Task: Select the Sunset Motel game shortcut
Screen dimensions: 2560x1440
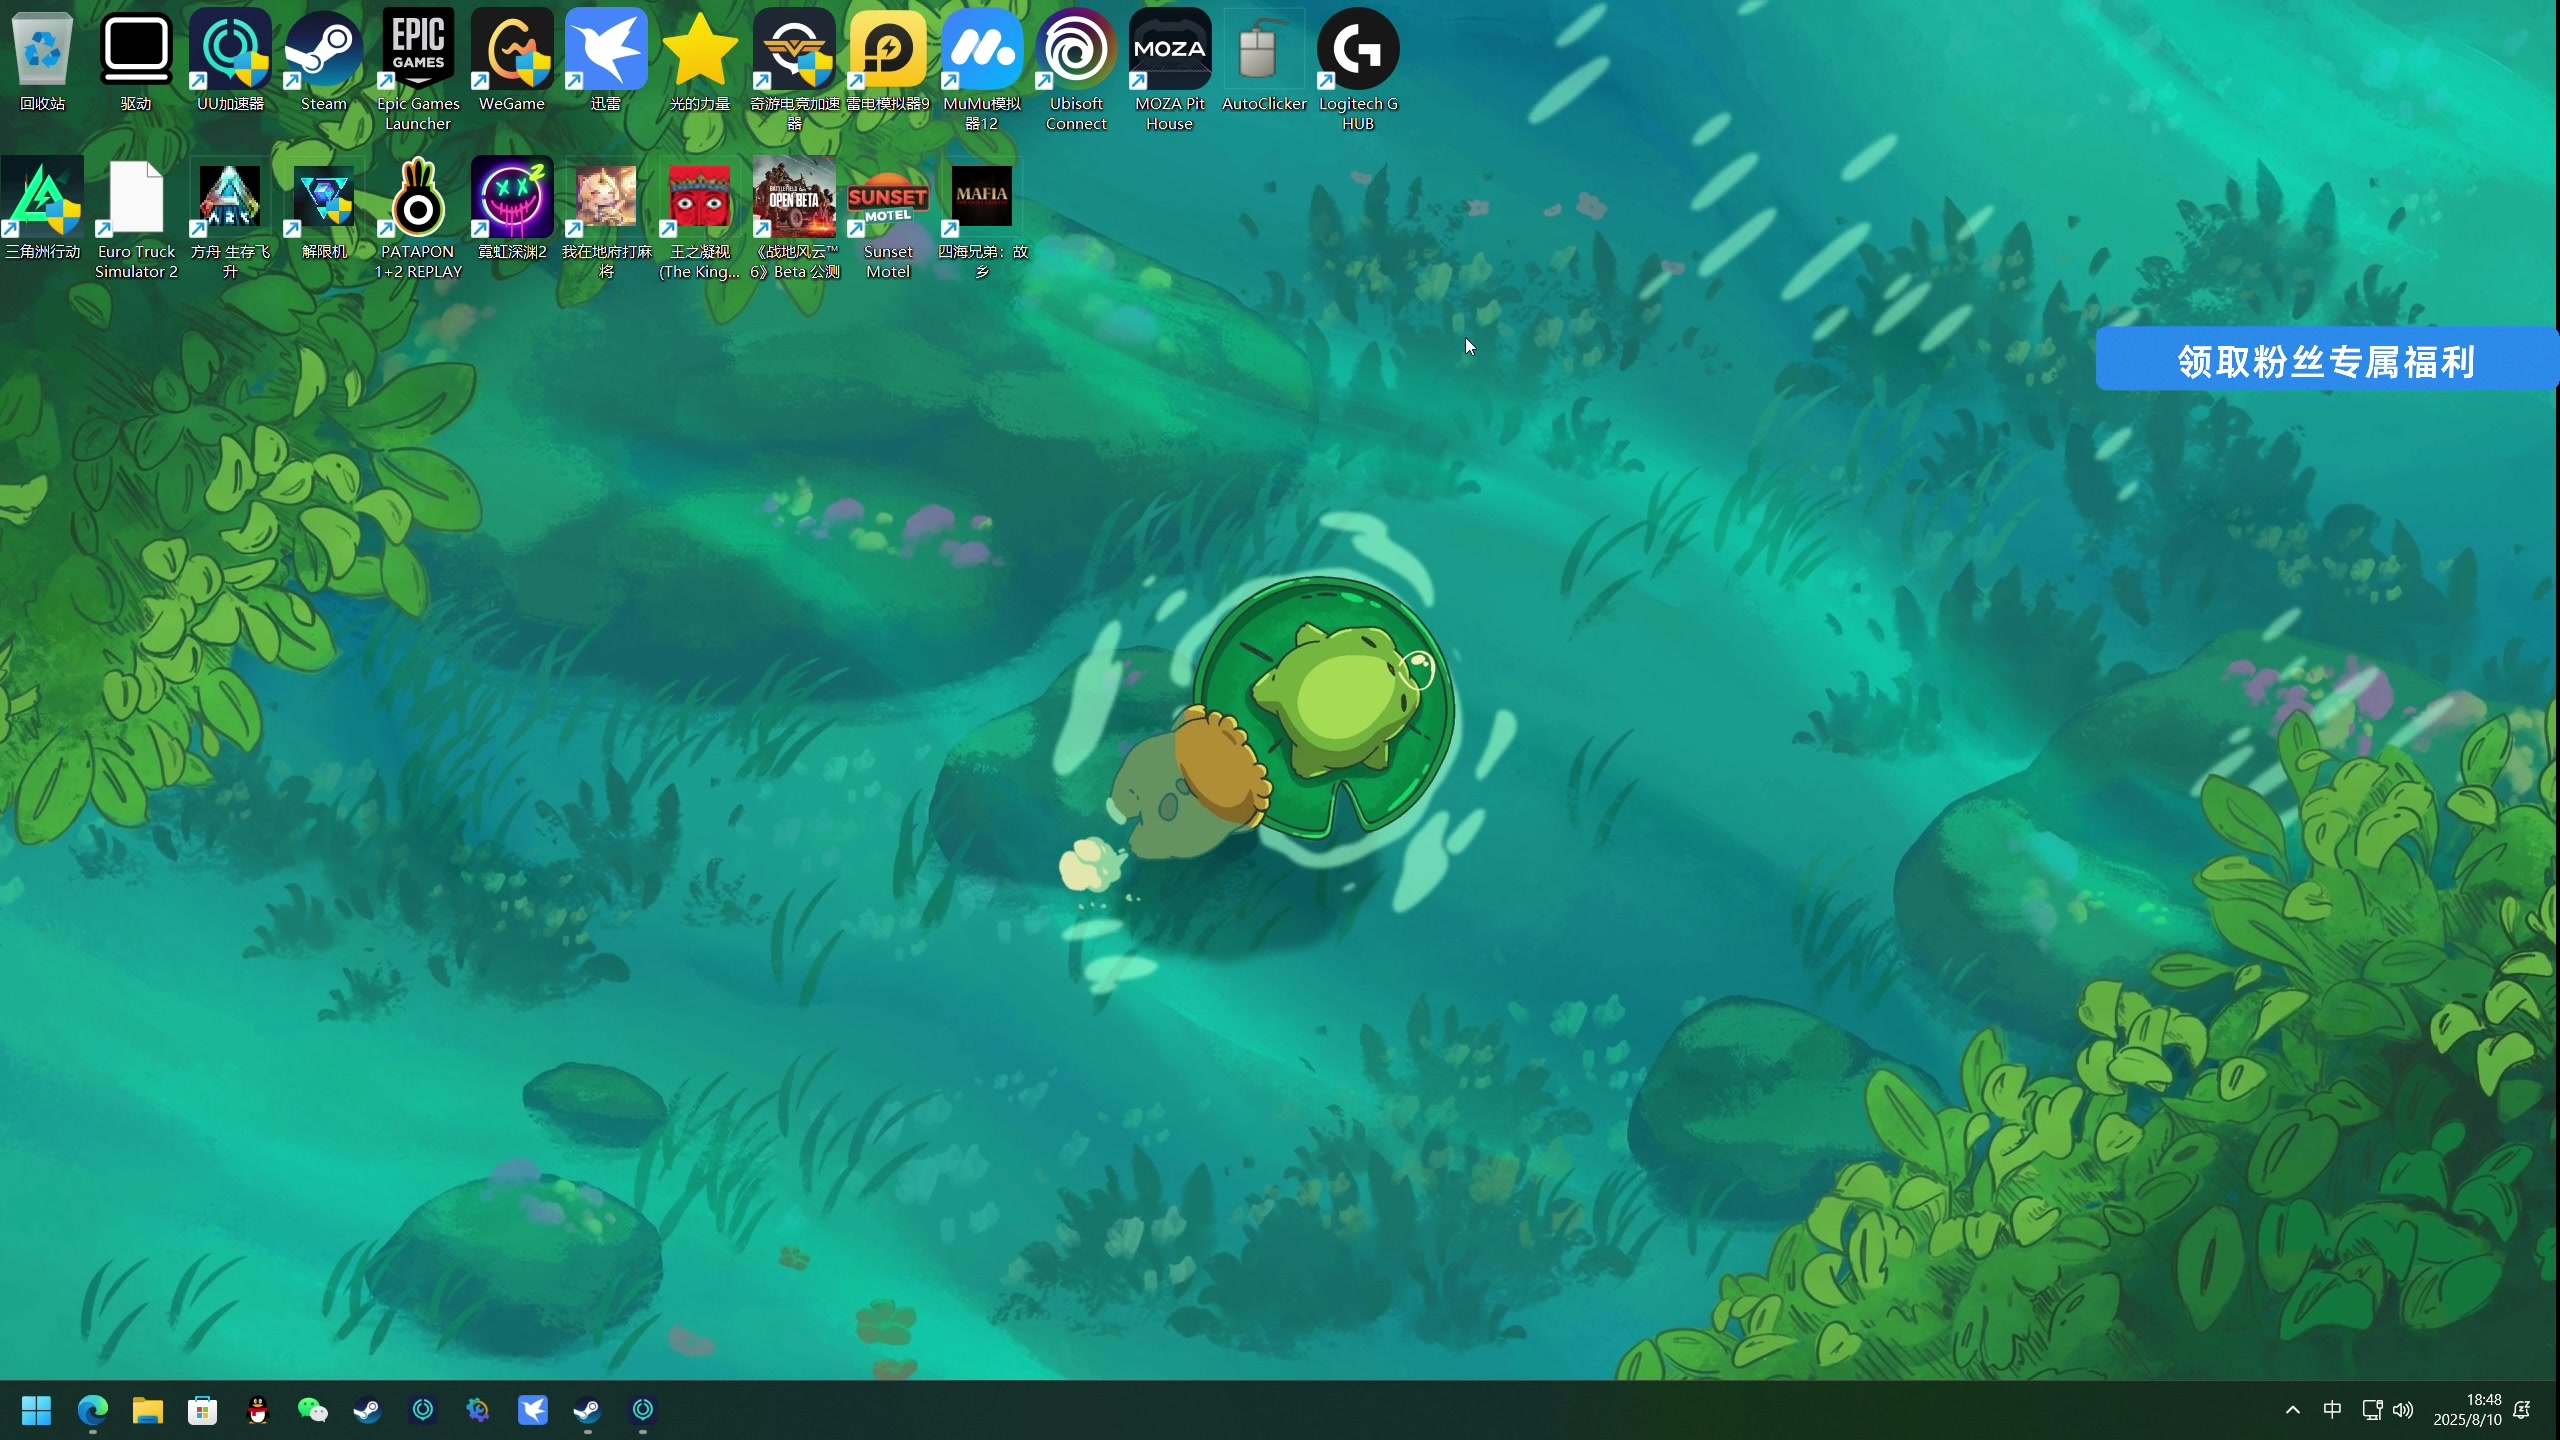Action: [888, 218]
